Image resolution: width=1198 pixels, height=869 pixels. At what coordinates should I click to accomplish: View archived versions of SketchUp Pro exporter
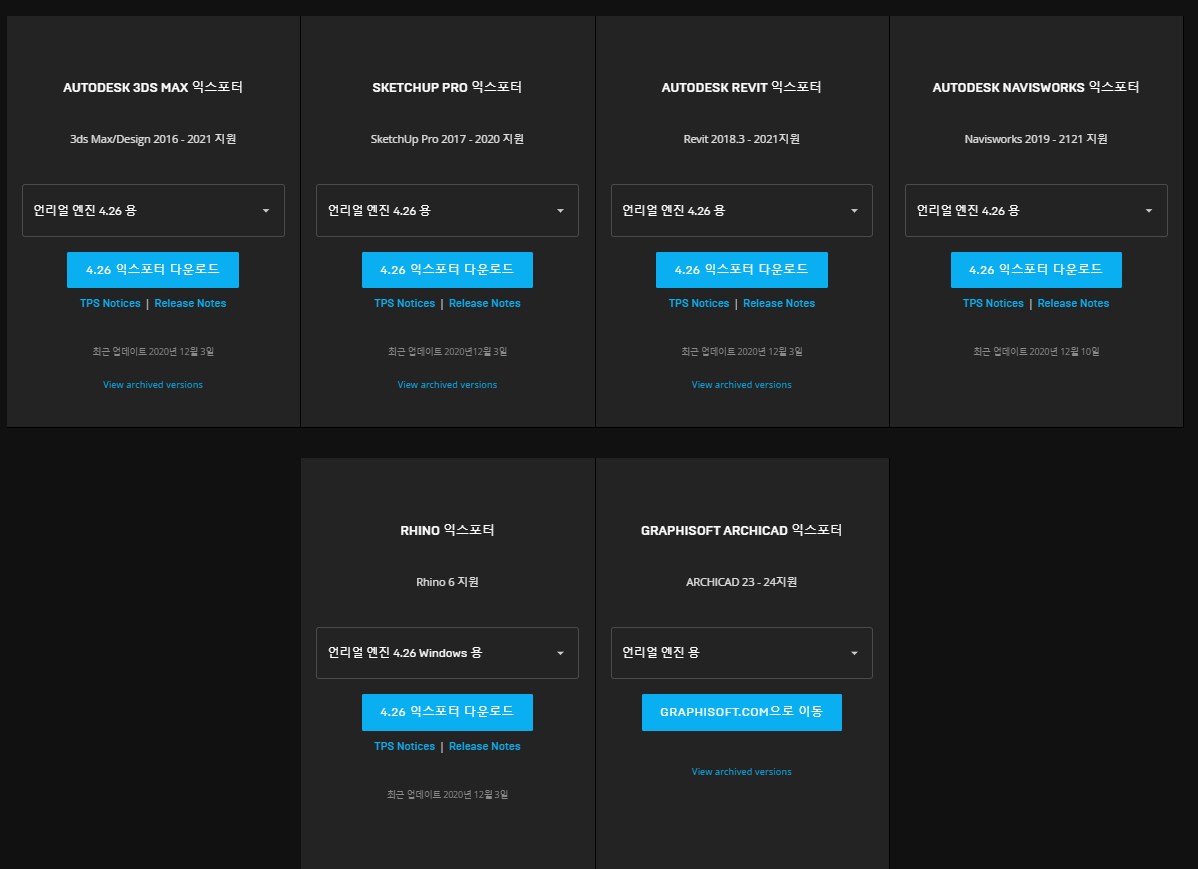[x=447, y=384]
